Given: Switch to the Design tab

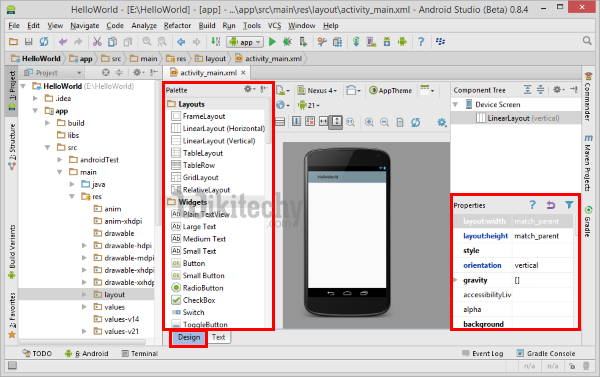Looking at the screenshot, I should [189, 337].
